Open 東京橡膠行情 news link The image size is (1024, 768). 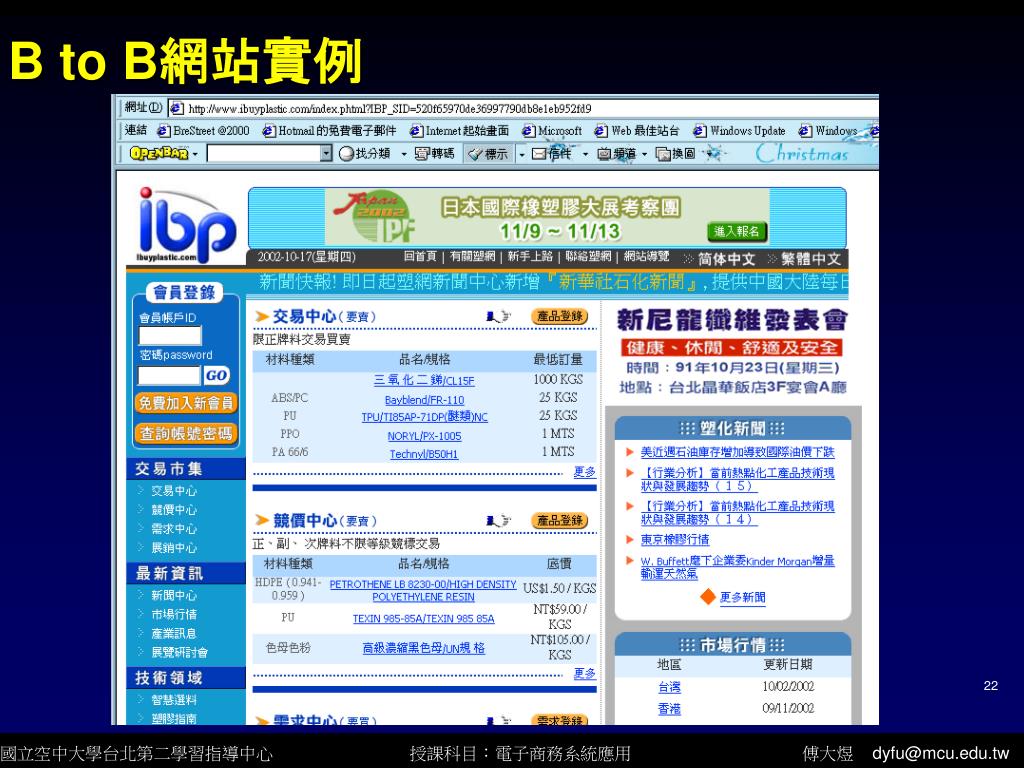[675, 539]
